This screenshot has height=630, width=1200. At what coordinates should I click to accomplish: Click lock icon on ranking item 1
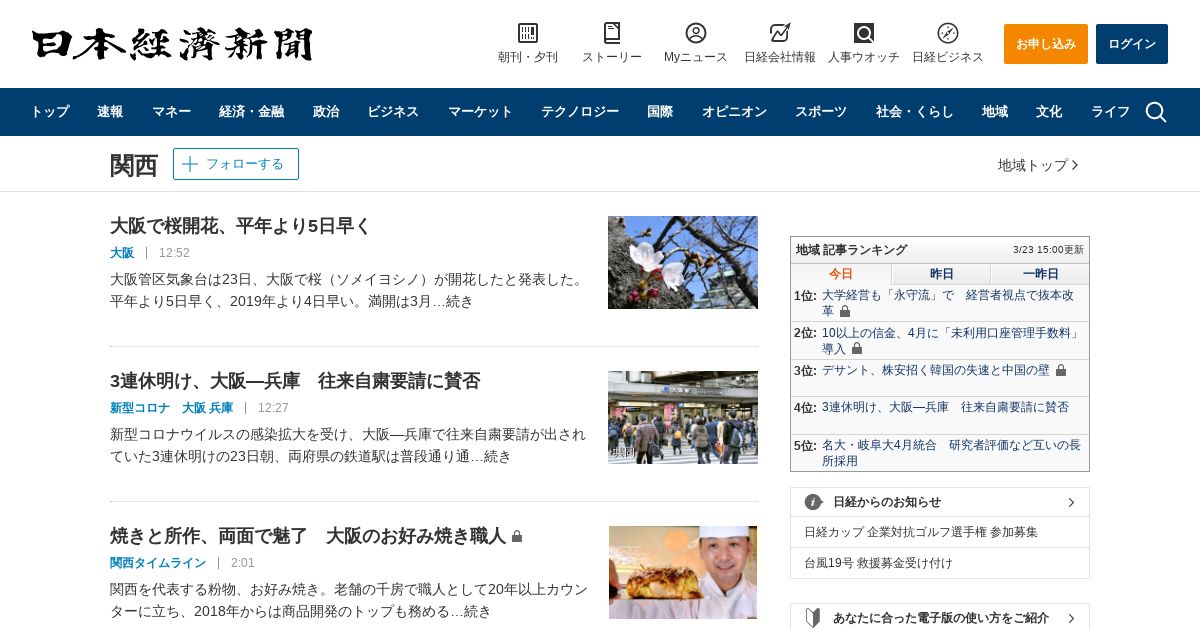point(845,311)
